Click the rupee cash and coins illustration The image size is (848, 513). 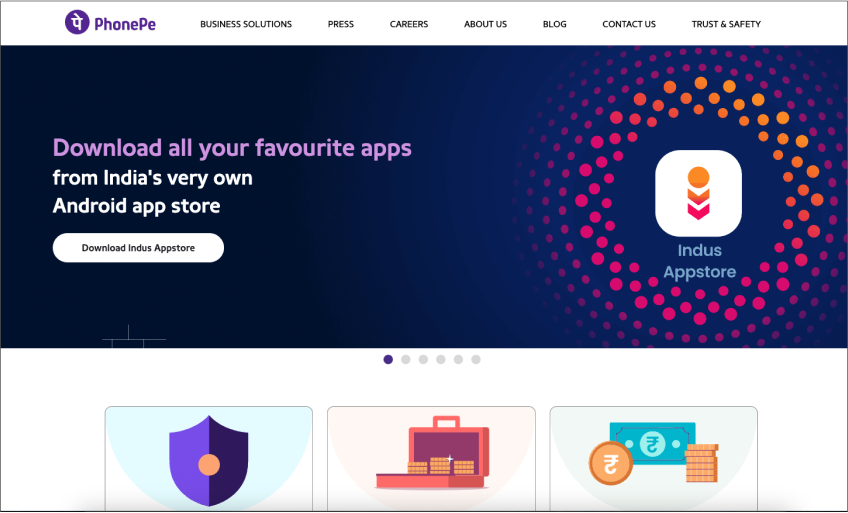tap(654, 453)
